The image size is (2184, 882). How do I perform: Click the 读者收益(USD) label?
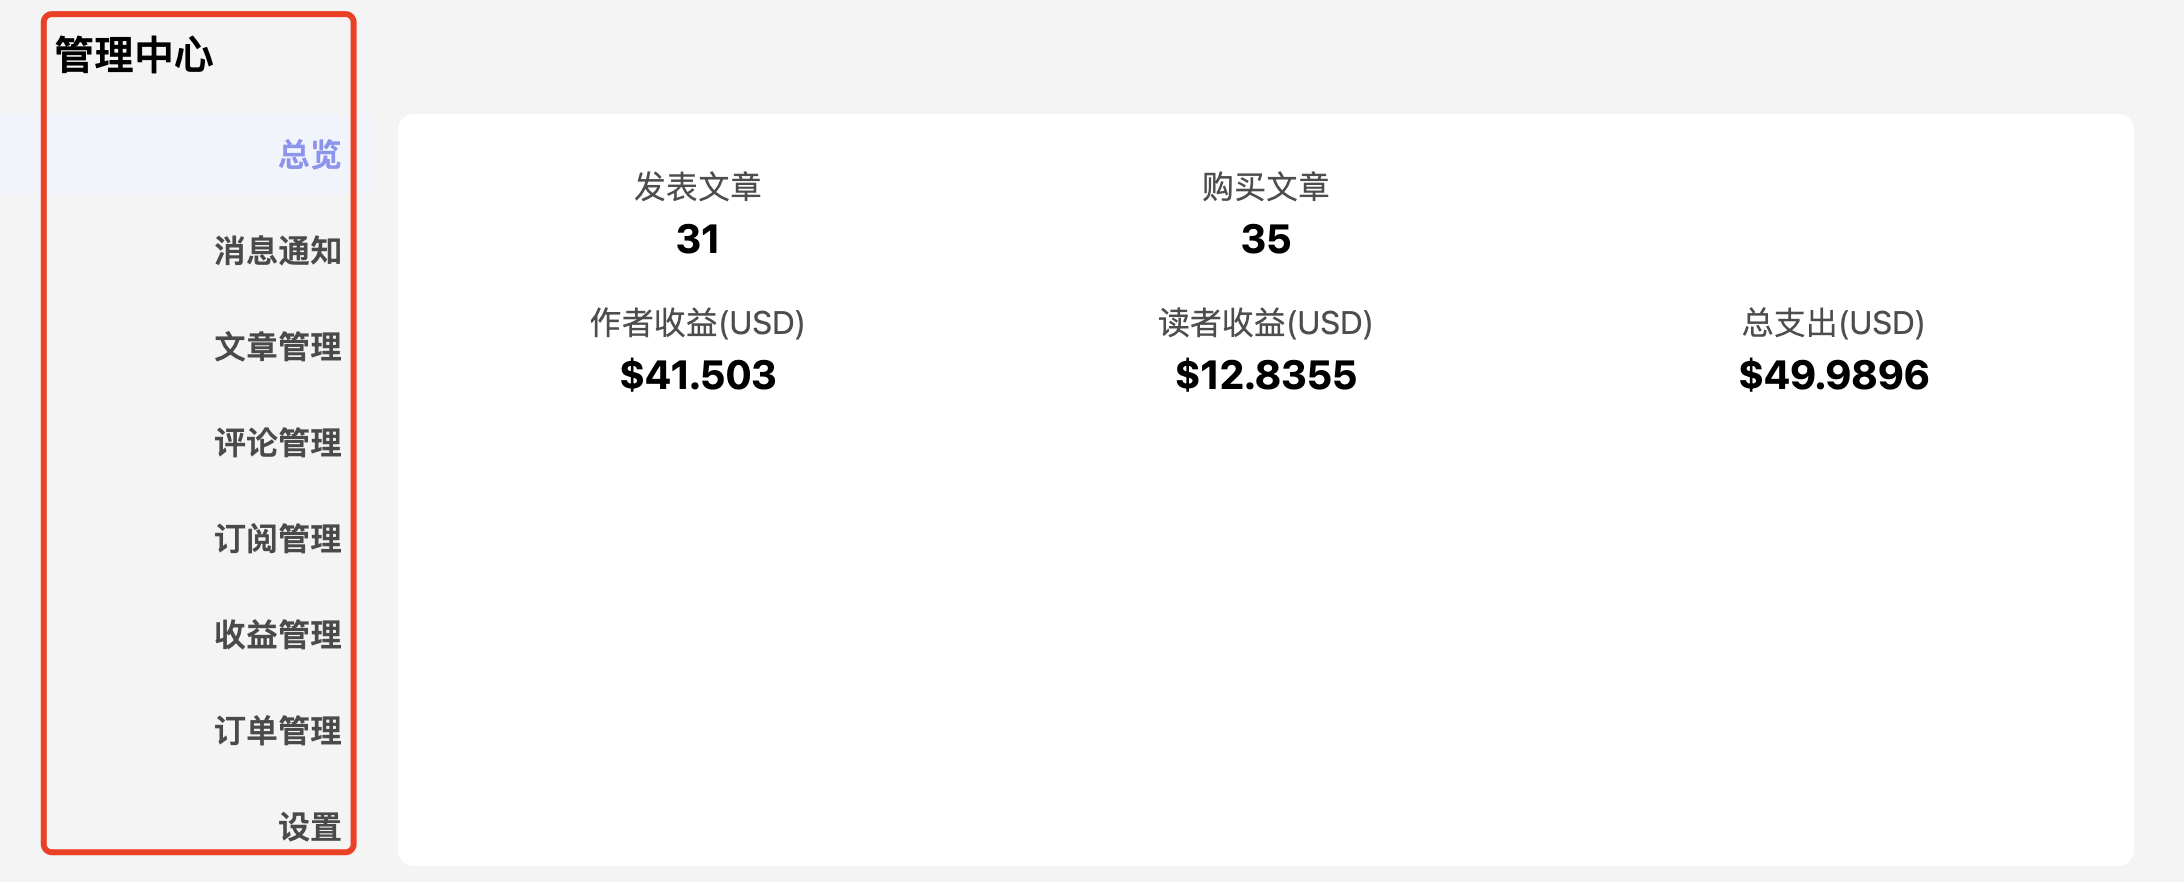coord(1265,323)
